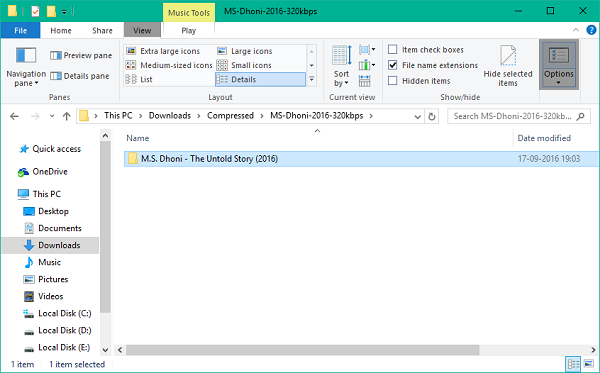The image size is (600, 373).
Task: Switch to the Share tab
Action: [102, 30]
